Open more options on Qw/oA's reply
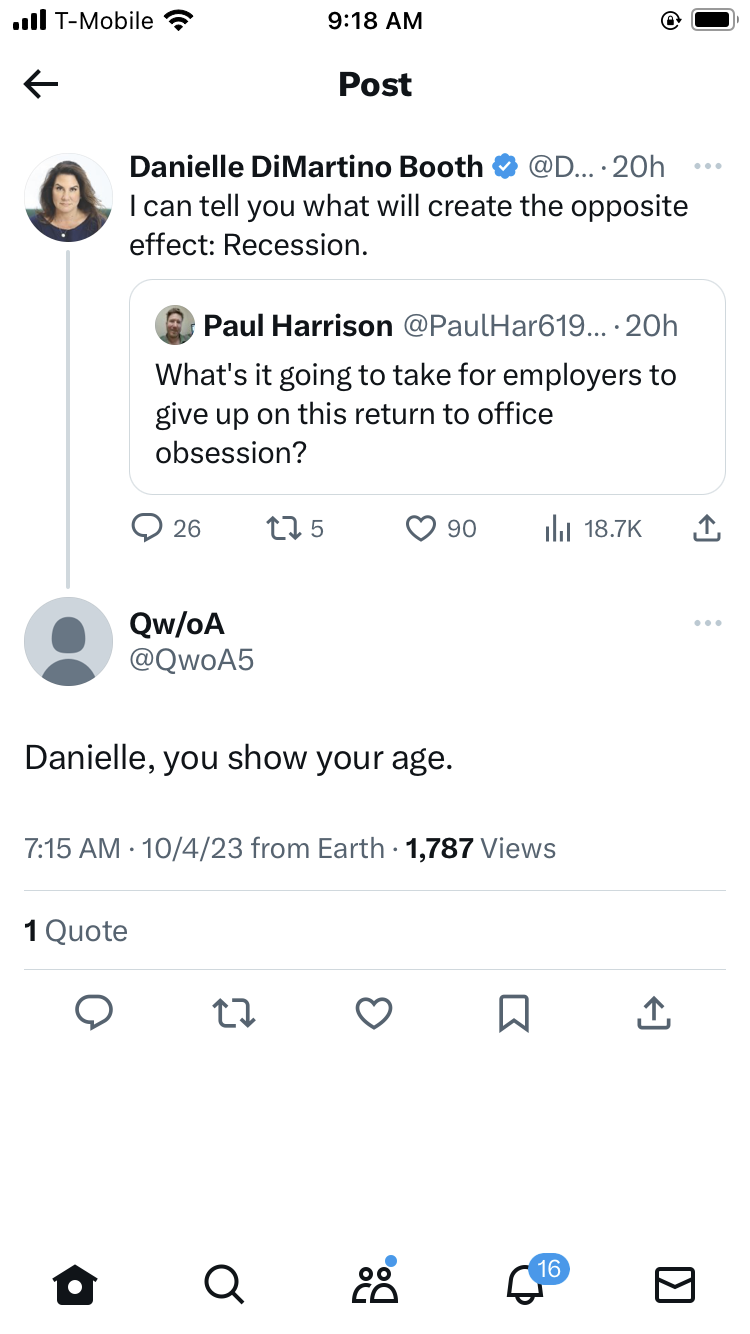This screenshot has width=750, height=1334. (x=707, y=624)
